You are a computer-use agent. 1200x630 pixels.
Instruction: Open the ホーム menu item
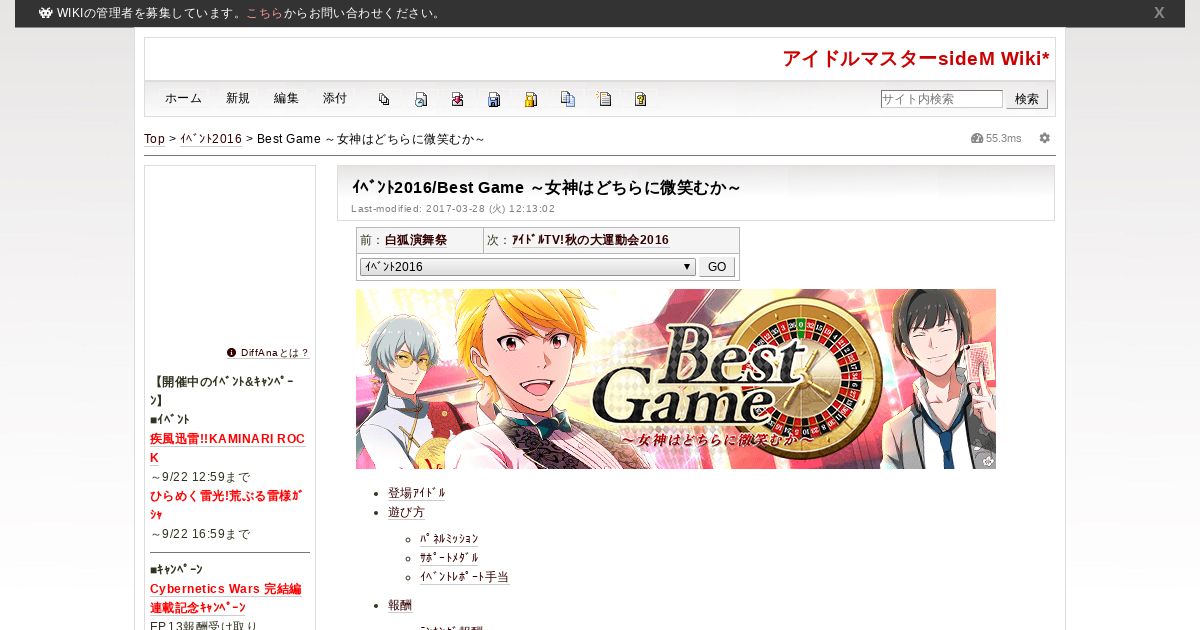tap(183, 99)
